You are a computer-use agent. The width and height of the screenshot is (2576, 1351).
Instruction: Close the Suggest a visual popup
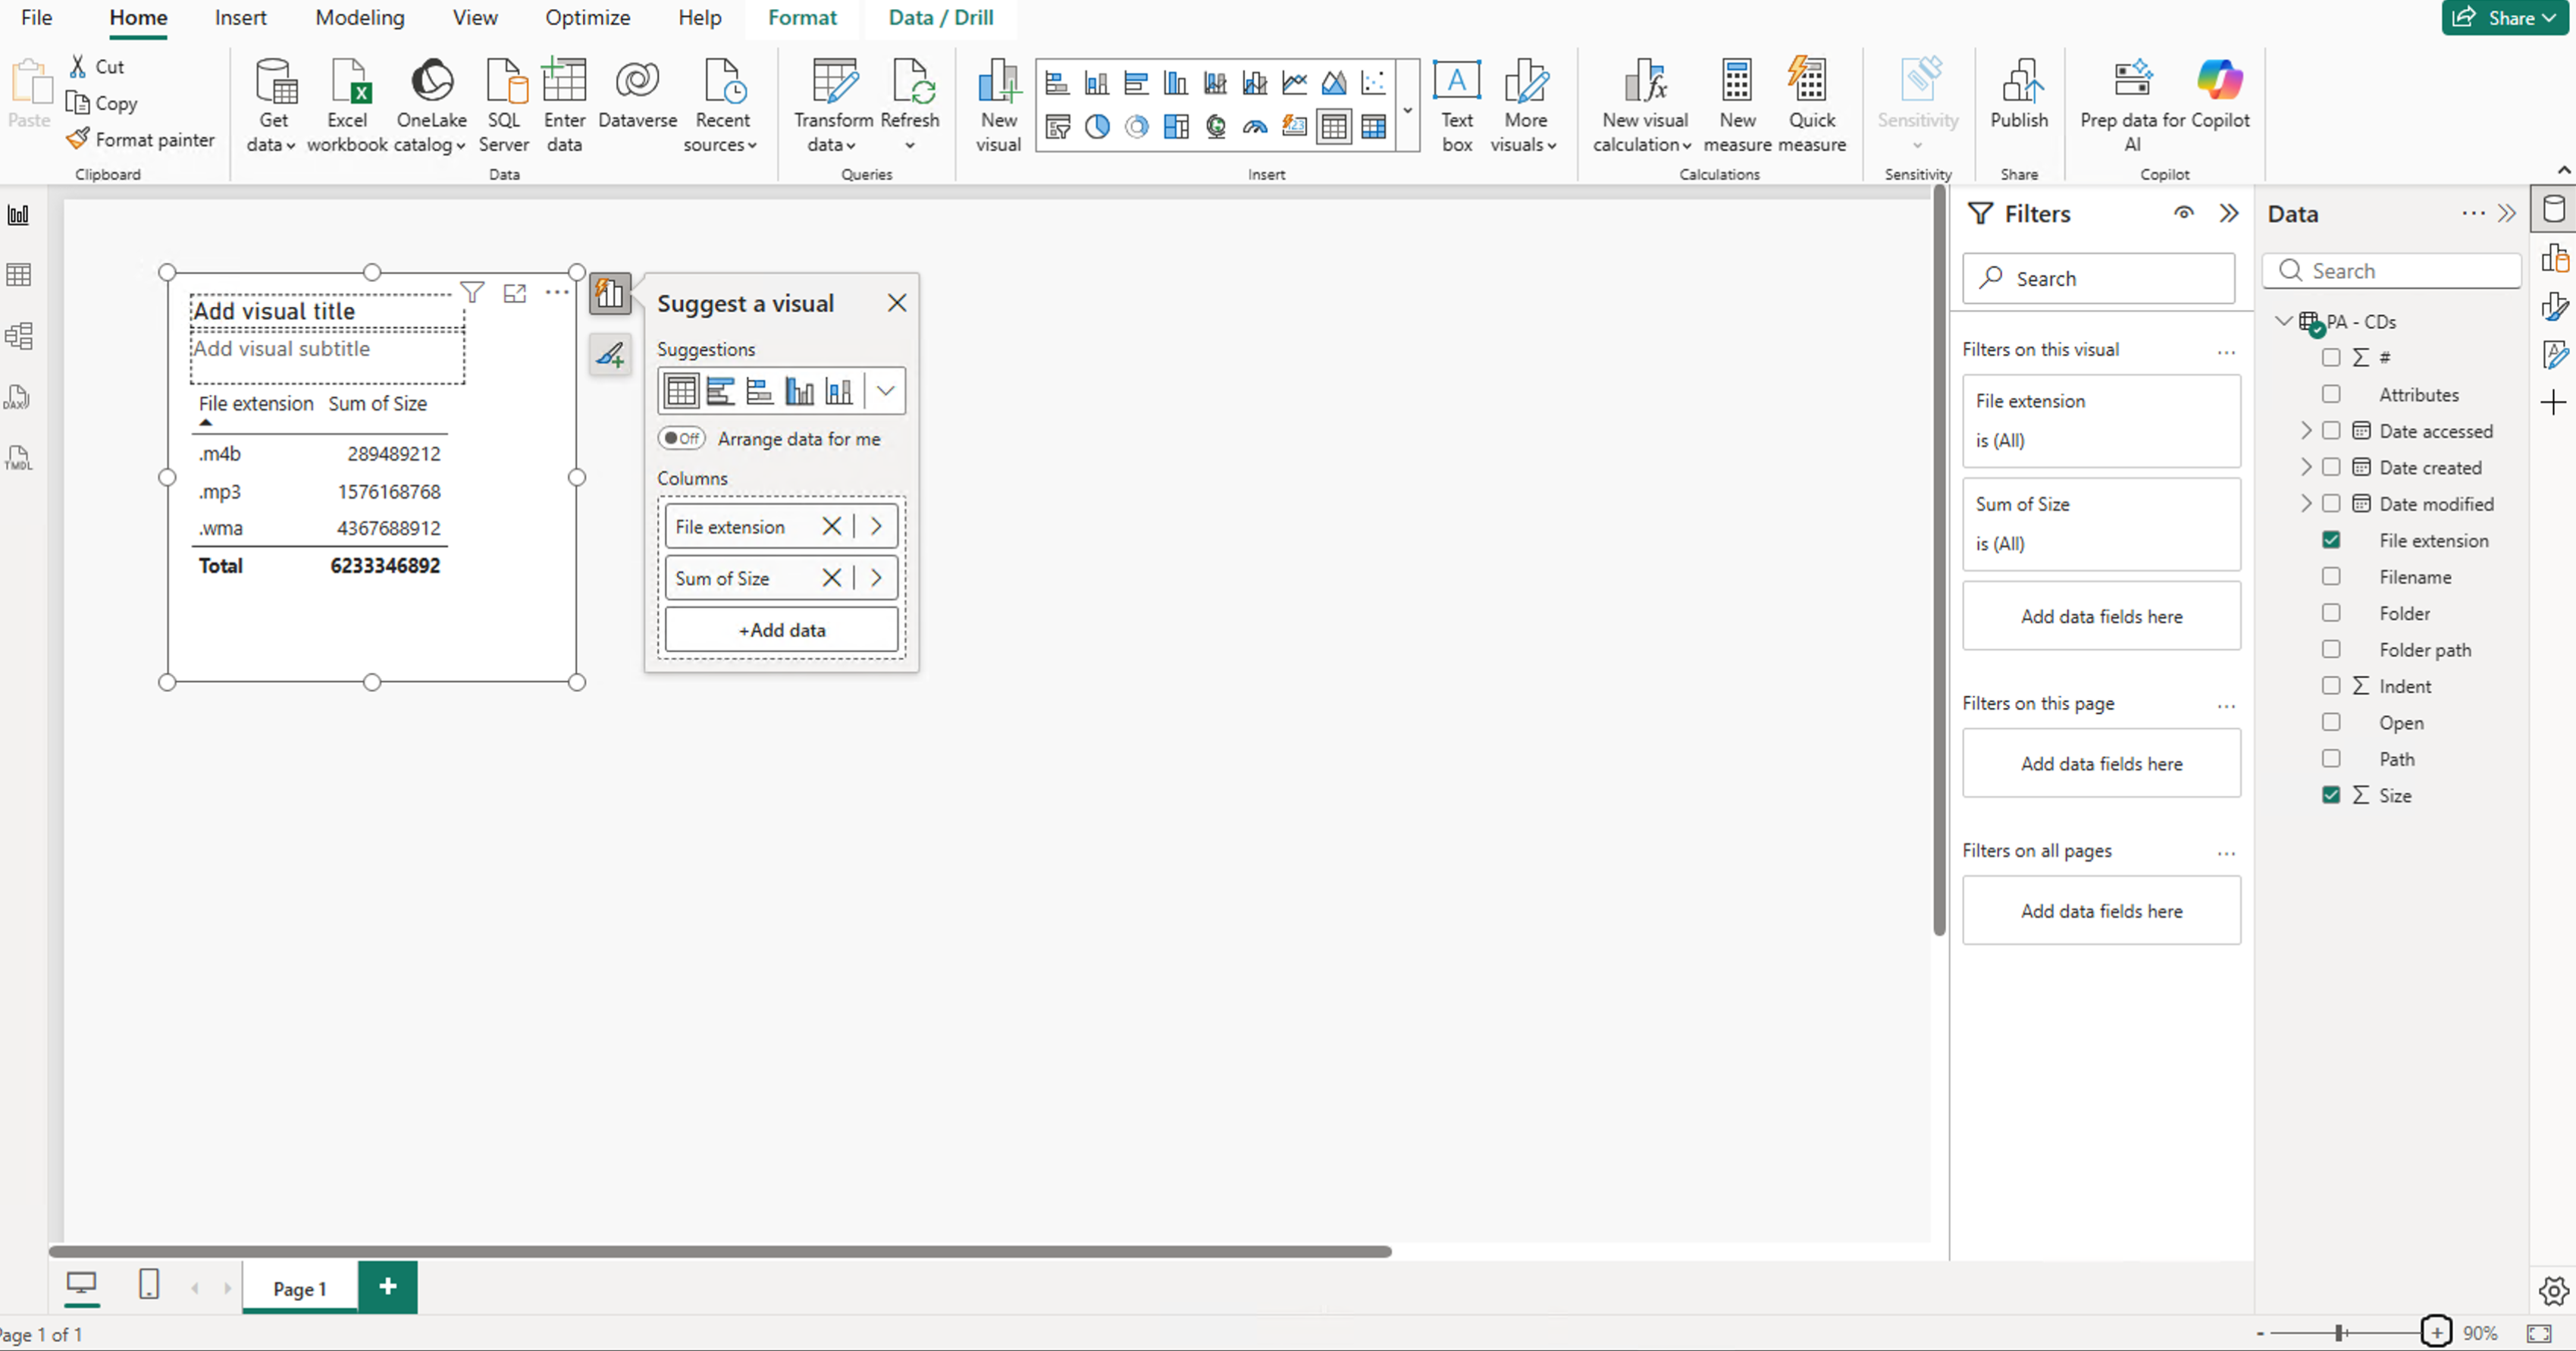[x=897, y=303]
